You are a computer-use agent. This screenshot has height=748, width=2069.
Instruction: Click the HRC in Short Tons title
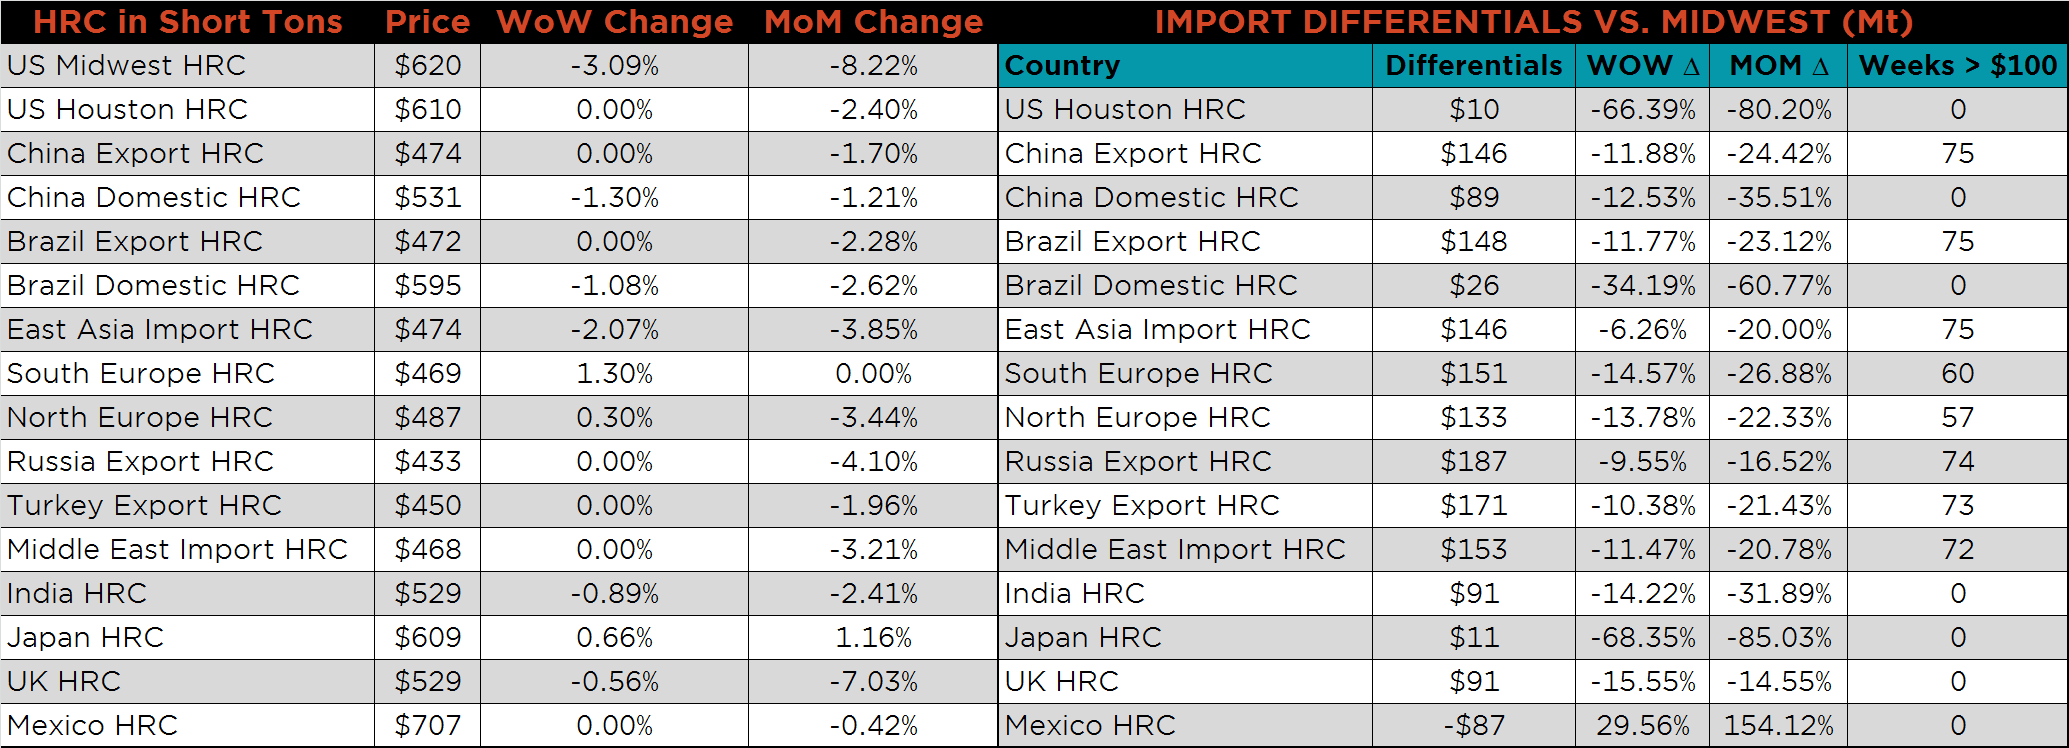click(x=188, y=22)
